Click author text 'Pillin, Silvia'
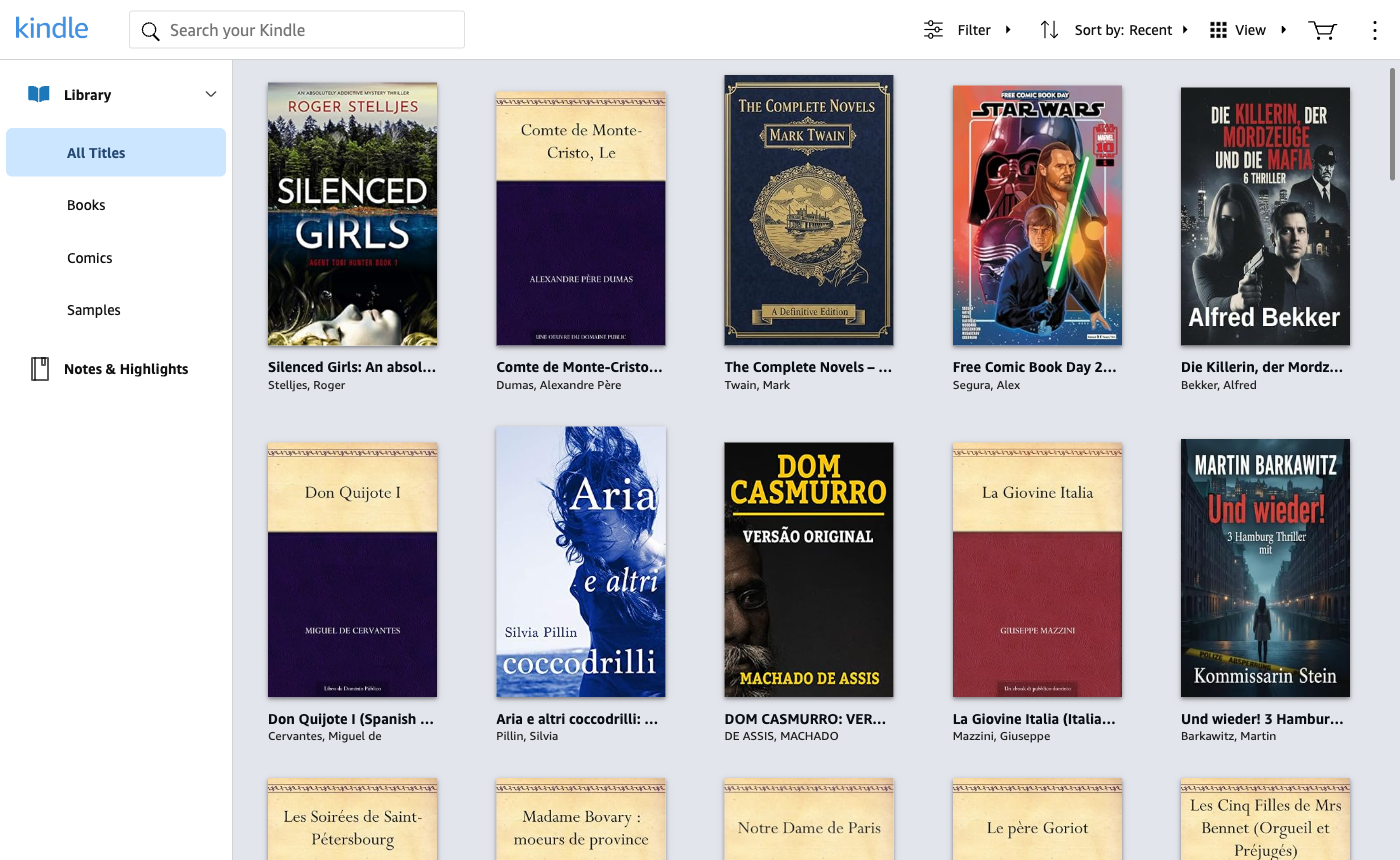Image resolution: width=1400 pixels, height=860 pixels. click(527, 736)
